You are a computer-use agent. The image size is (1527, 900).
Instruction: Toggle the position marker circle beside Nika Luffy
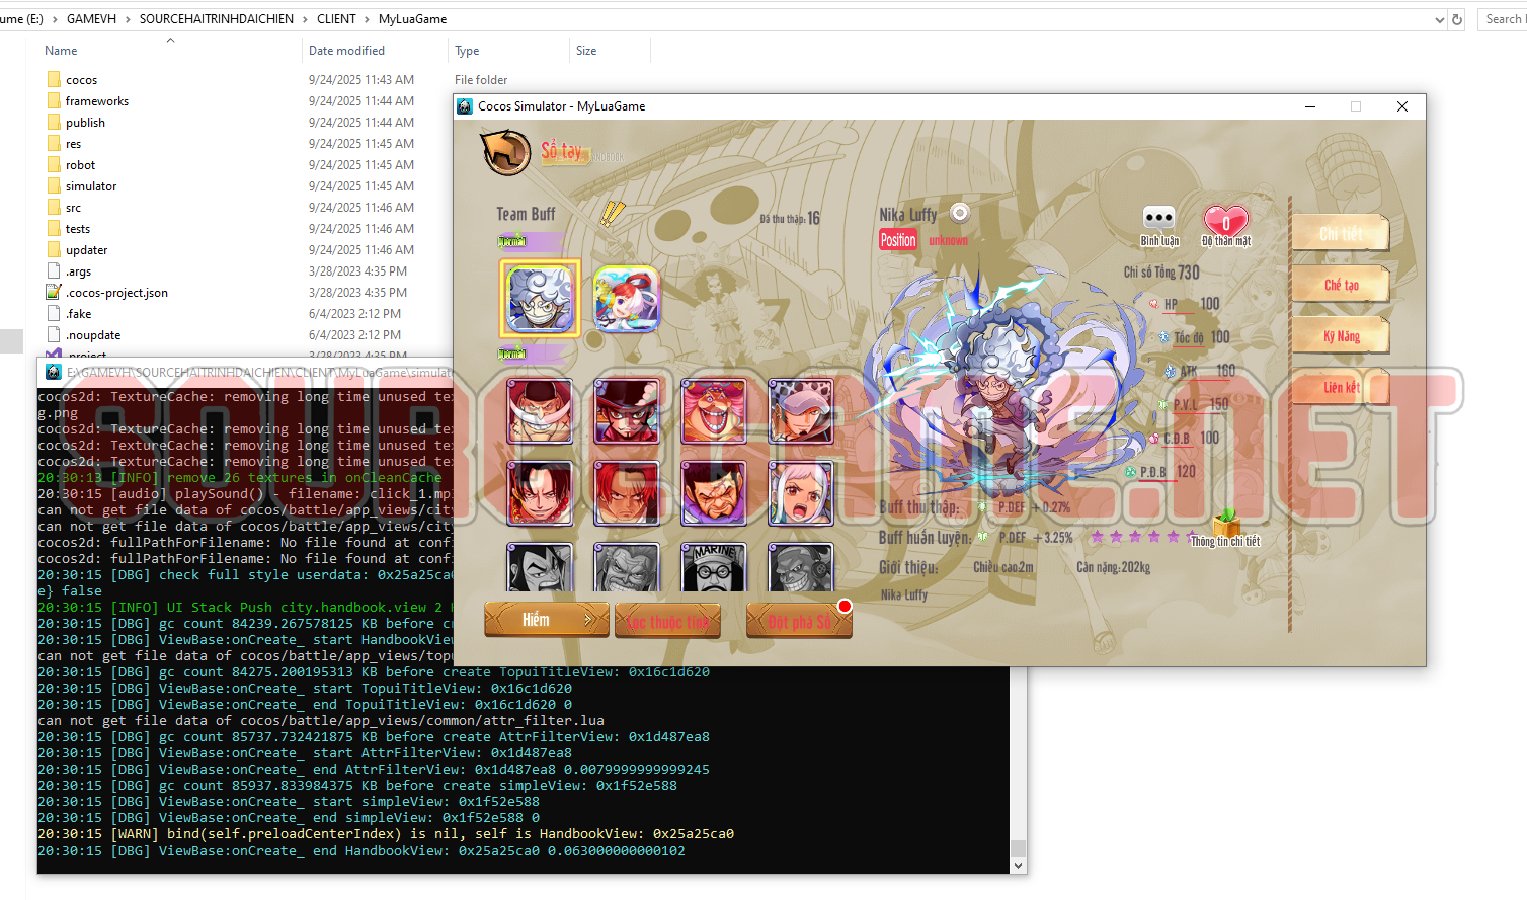pos(958,212)
